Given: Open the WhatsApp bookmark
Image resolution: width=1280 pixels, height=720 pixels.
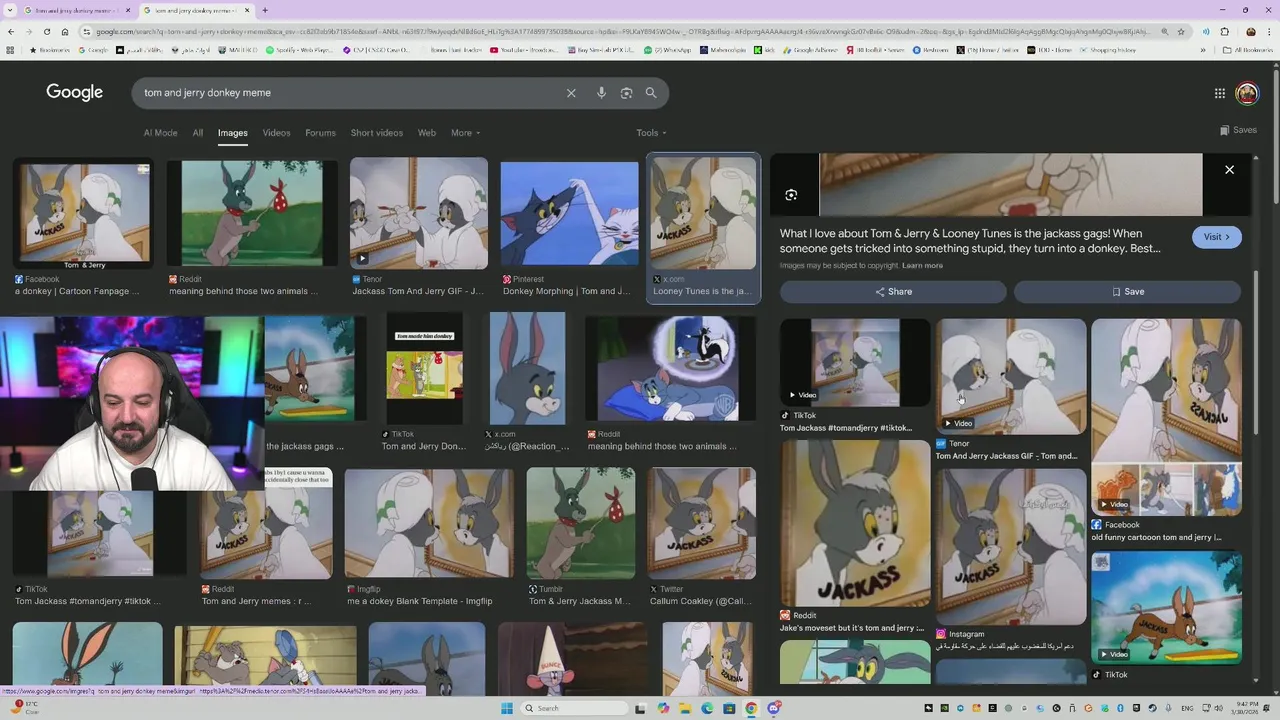Looking at the screenshot, I should pos(668,50).
